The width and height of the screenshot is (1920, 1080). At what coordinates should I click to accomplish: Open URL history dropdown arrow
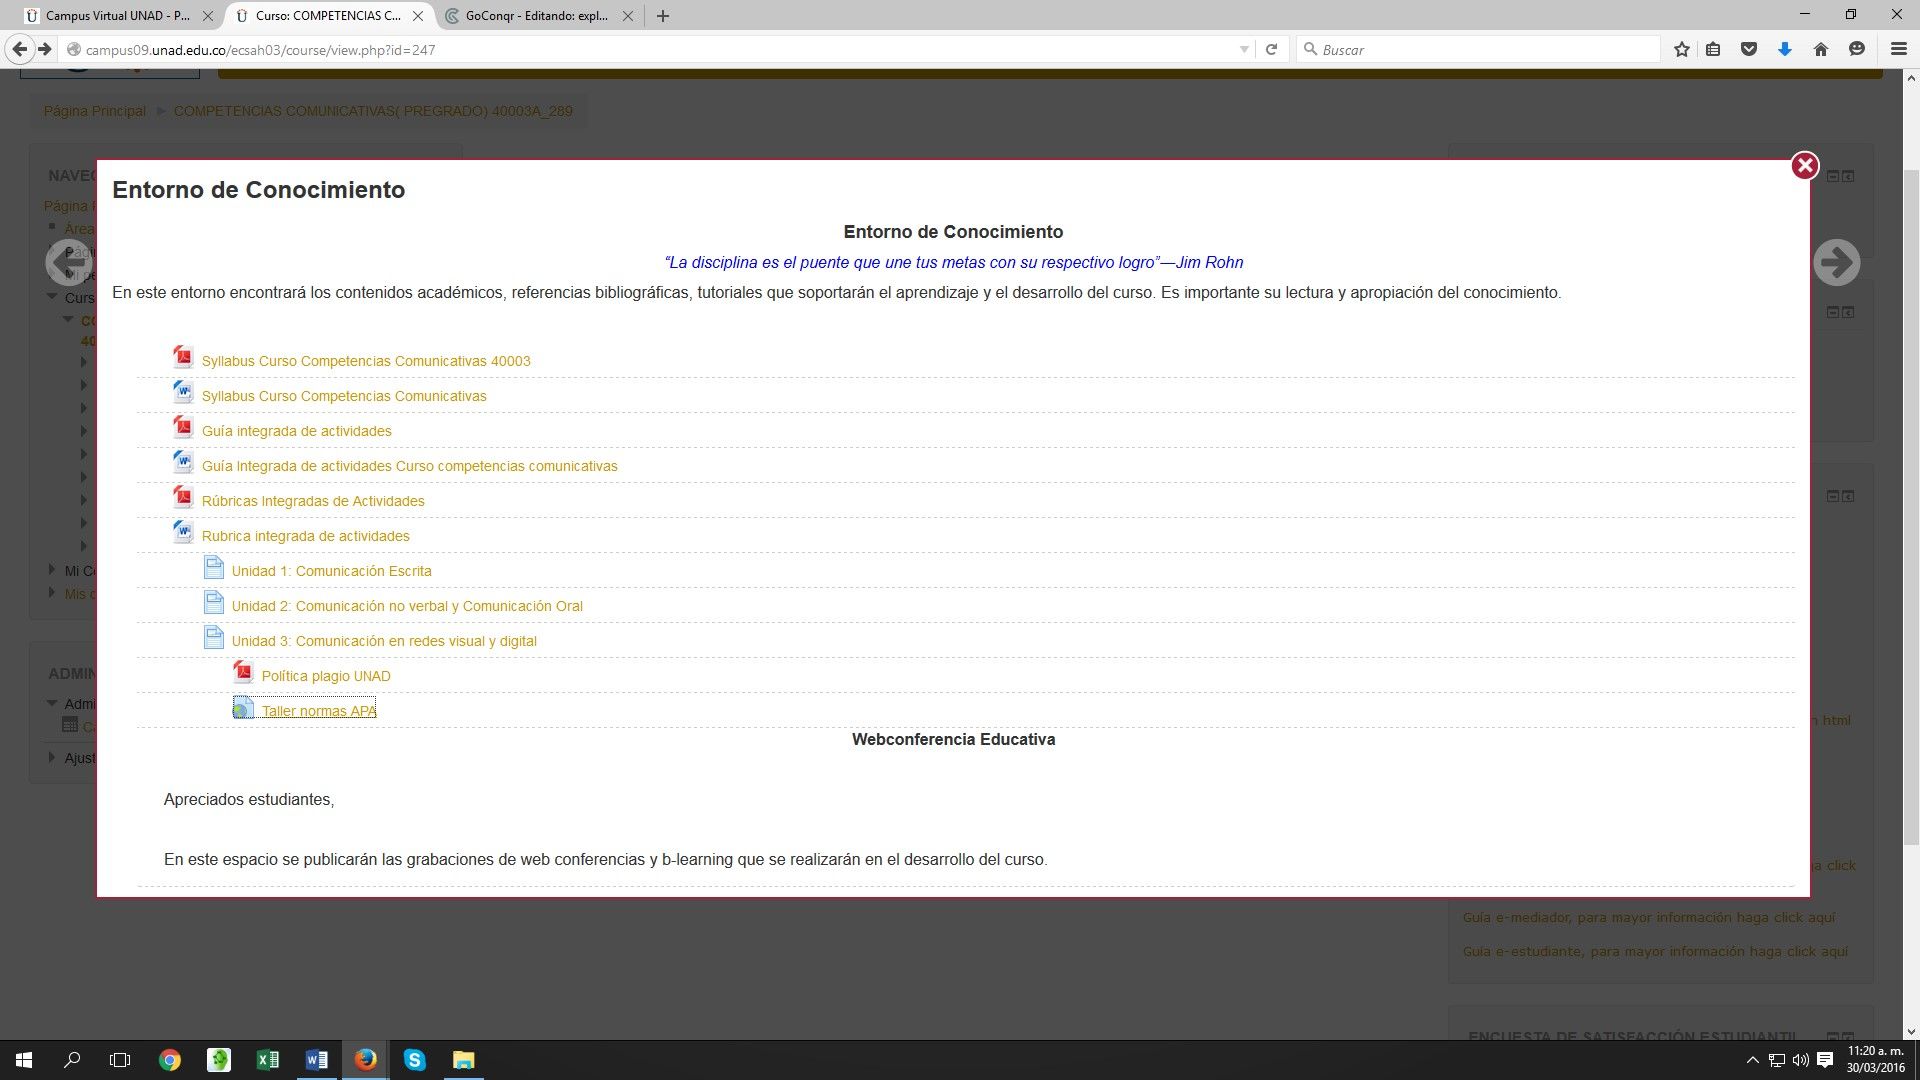click(1244, 49)
